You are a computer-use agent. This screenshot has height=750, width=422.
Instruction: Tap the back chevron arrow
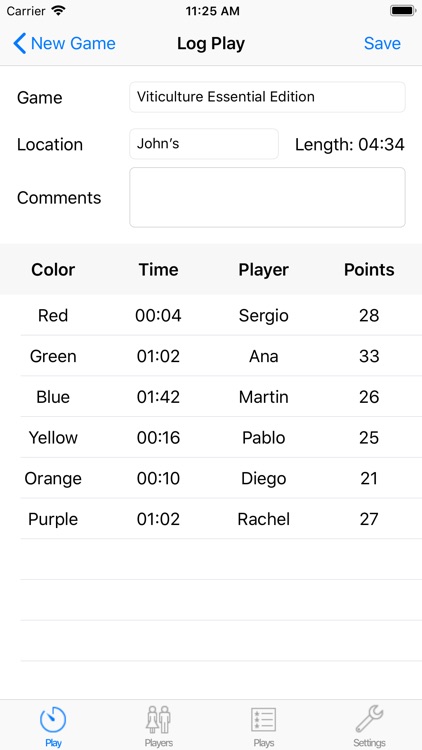coord(19,44)
